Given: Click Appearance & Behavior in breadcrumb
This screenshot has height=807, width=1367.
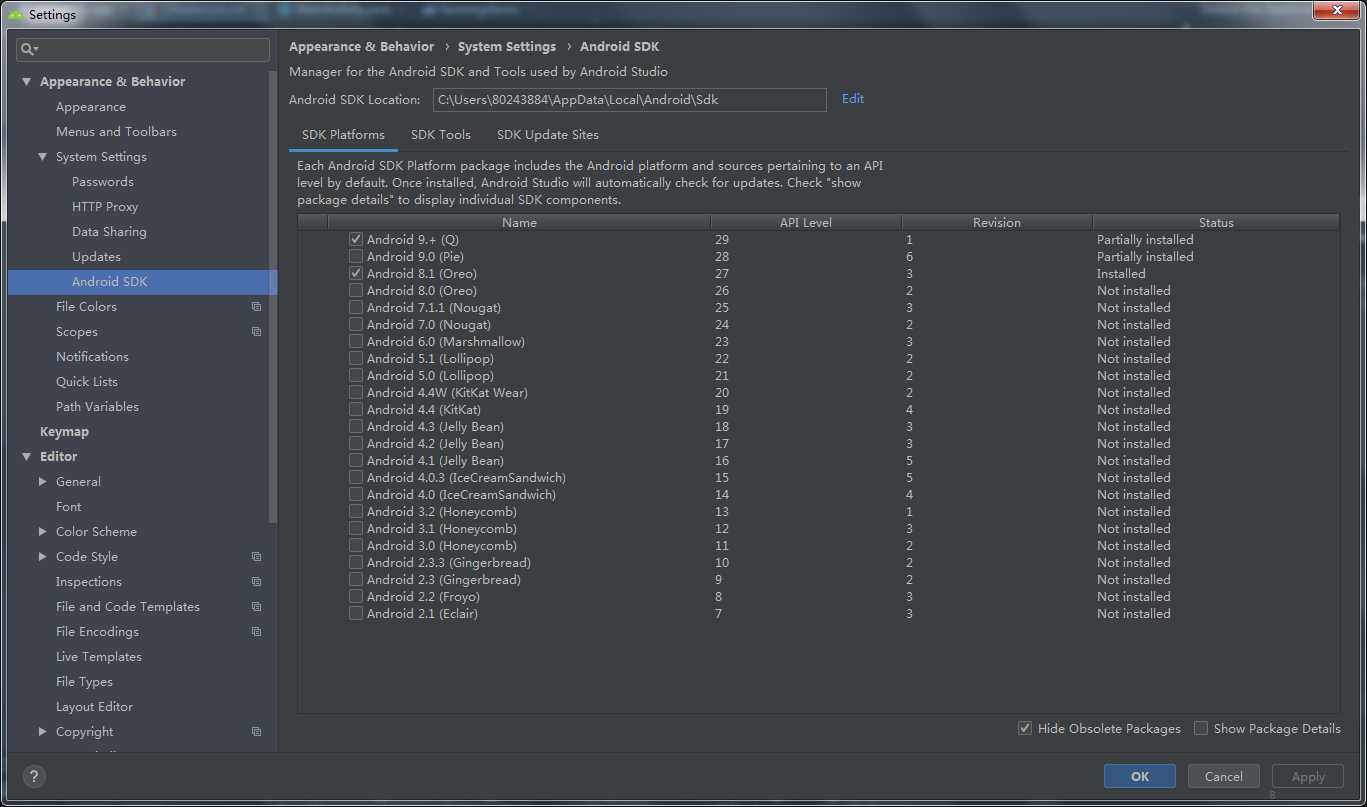Looking at the screenshot, I should 362,47.
